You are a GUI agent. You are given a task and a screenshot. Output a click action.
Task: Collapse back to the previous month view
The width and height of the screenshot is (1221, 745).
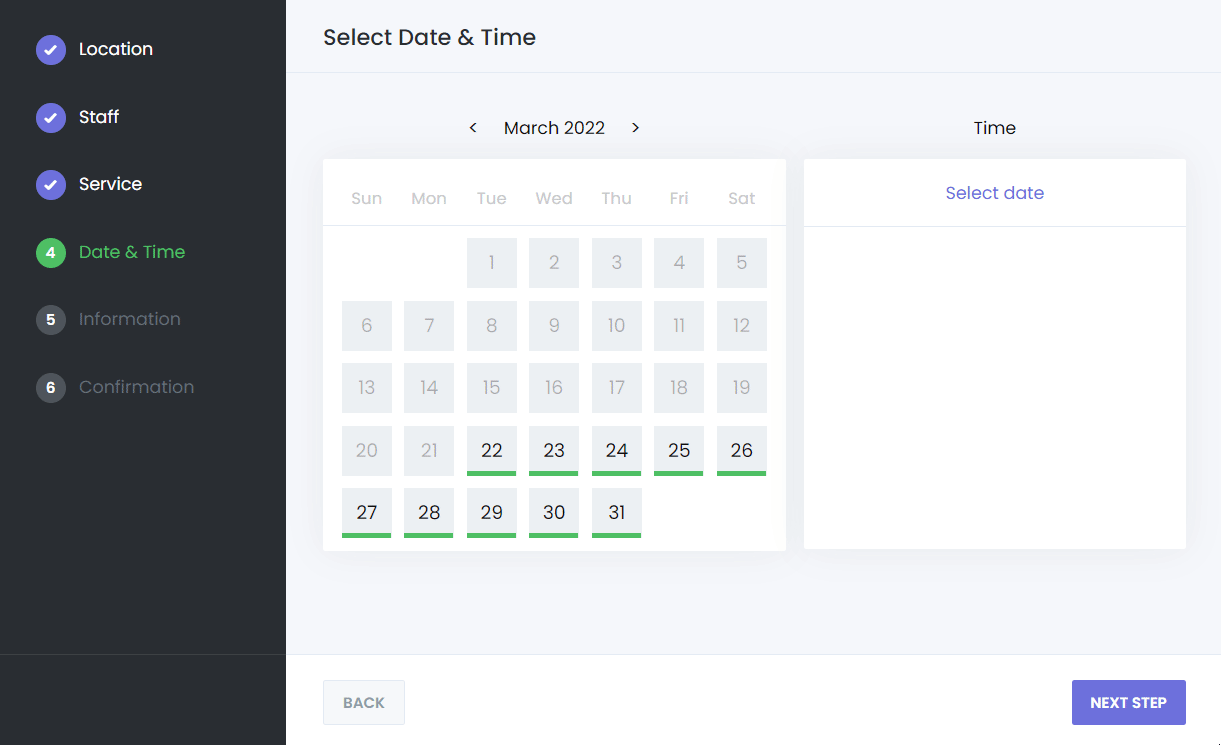pyautogui.click(x=473, y=127)
